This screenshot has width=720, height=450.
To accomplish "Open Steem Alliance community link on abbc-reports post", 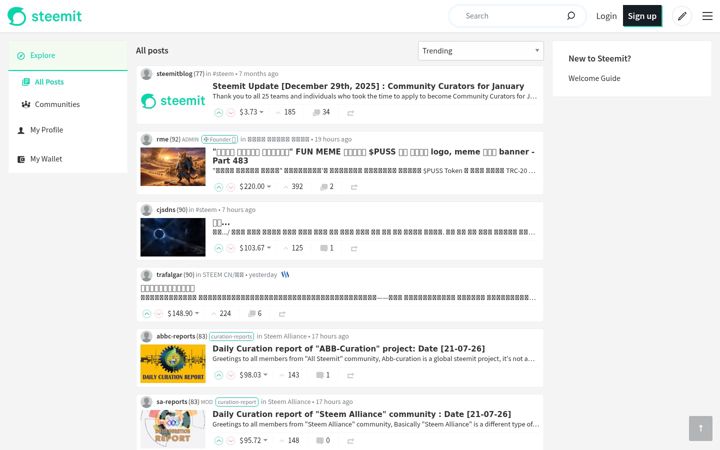I will [x=285, y=337].
